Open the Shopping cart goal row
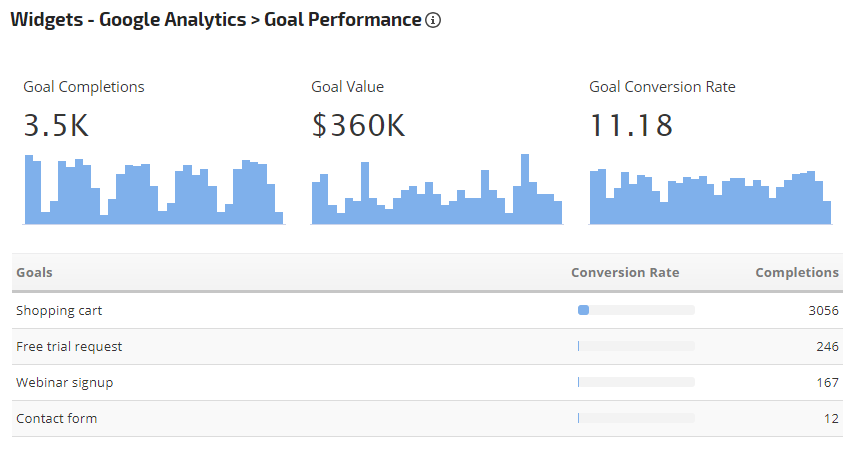Screen dimensions: 856x450 tap(59, 311)
